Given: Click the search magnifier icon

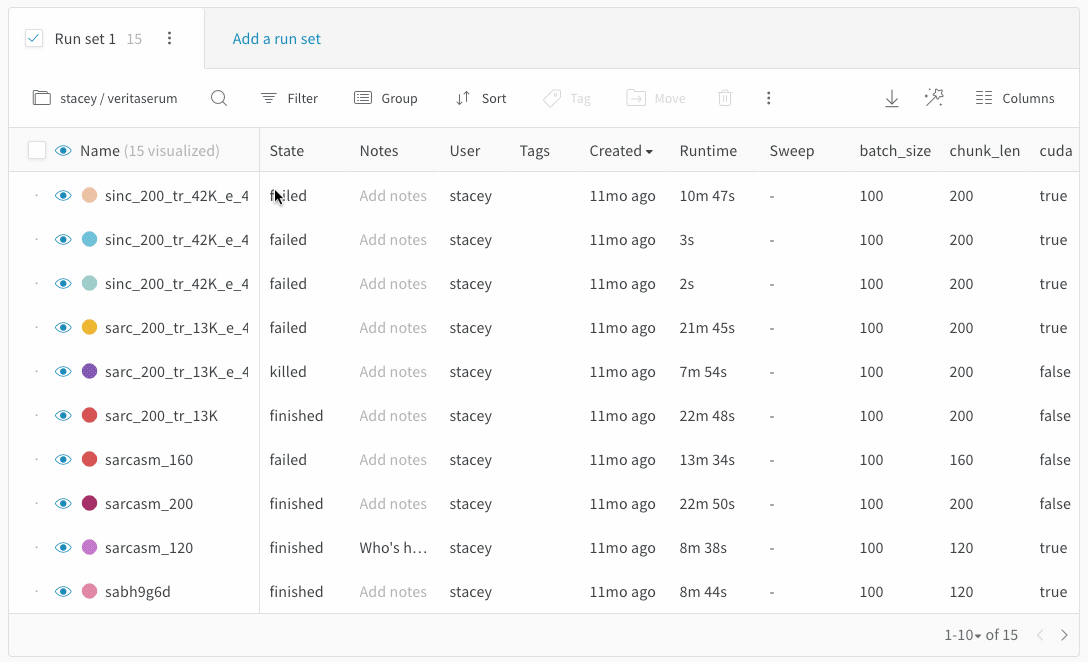Looking at the screenshot, I should click(219, 98).
